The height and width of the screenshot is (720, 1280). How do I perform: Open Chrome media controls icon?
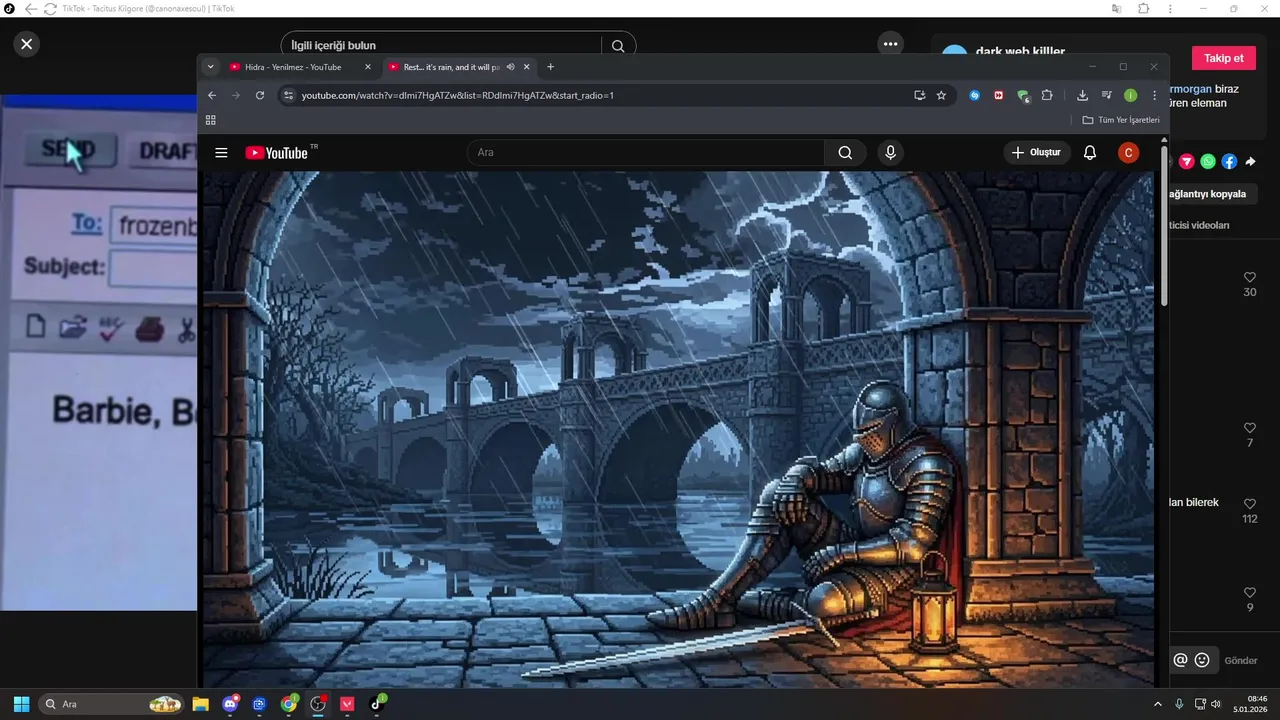click(1106, 95)
